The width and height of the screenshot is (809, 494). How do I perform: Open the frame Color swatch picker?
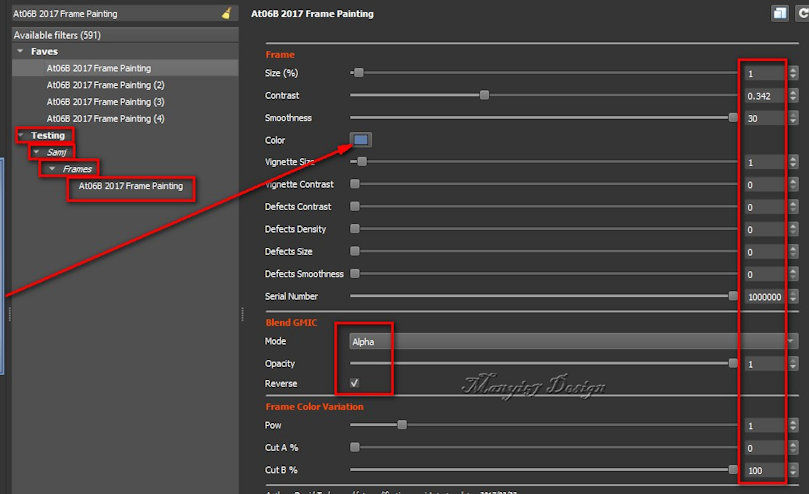[360, 140]
